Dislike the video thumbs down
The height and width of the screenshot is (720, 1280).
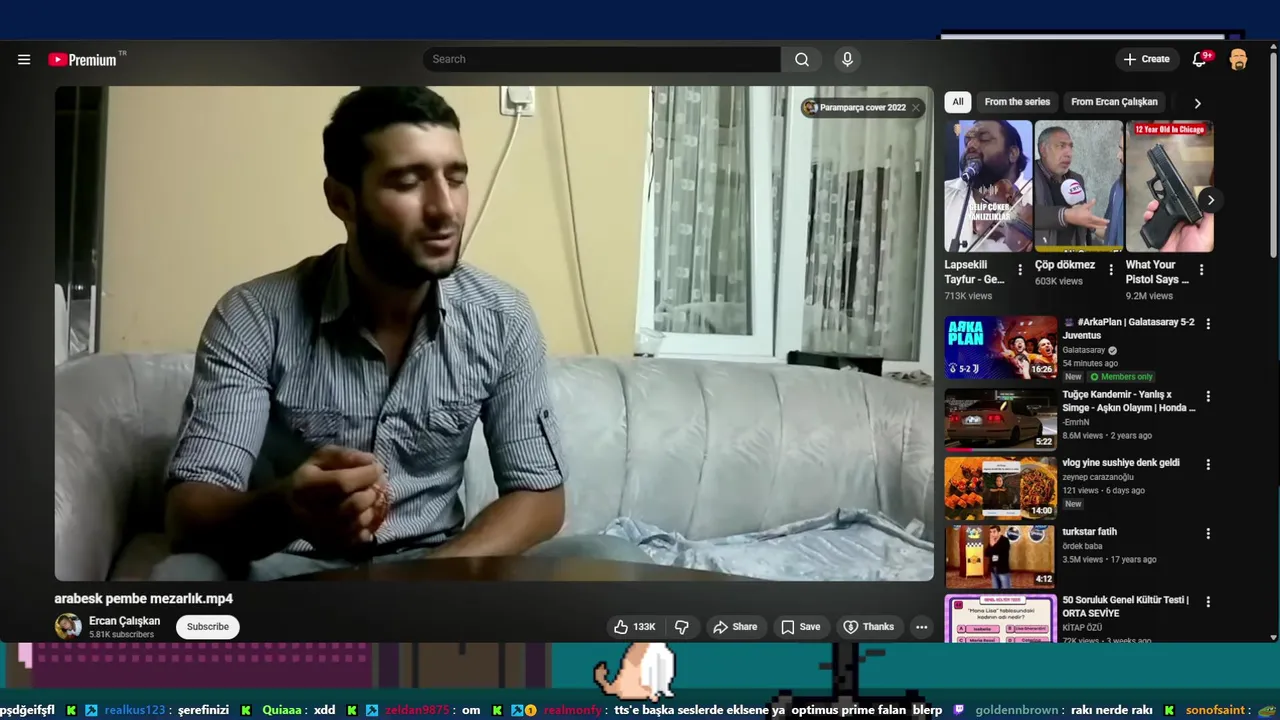pos(682,627)
